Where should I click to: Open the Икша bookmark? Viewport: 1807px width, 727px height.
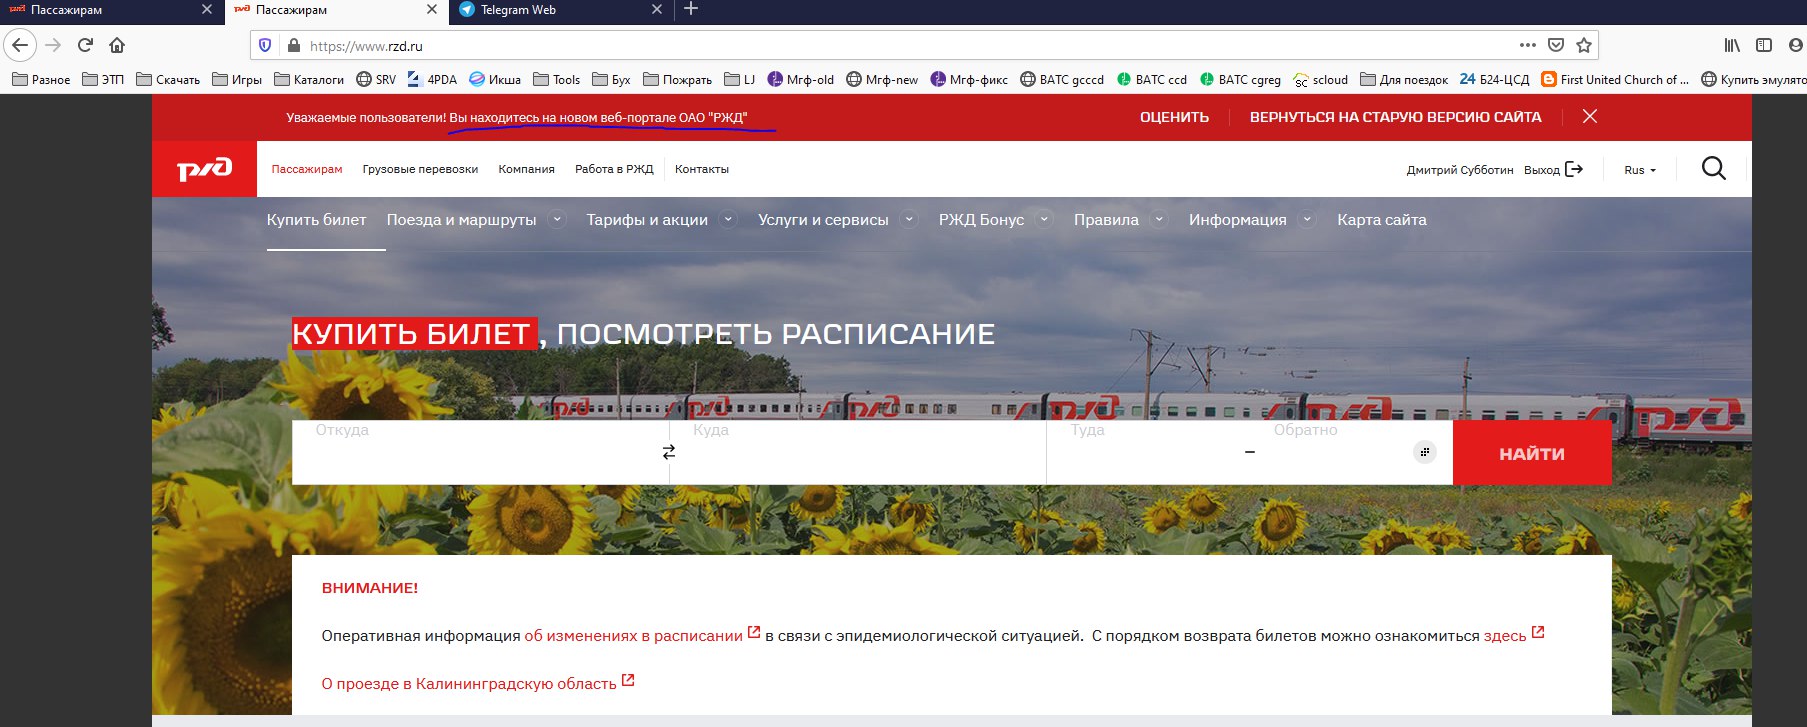click(x=495, y=79)
